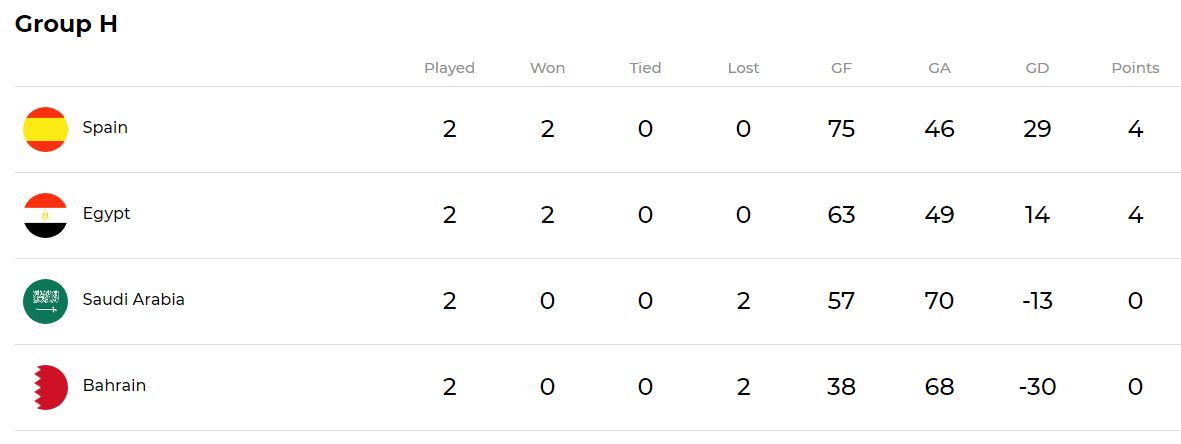Viewport: 1181px width, 444px height.
Task: Click the Lost column header
Action: click(743, 68)
